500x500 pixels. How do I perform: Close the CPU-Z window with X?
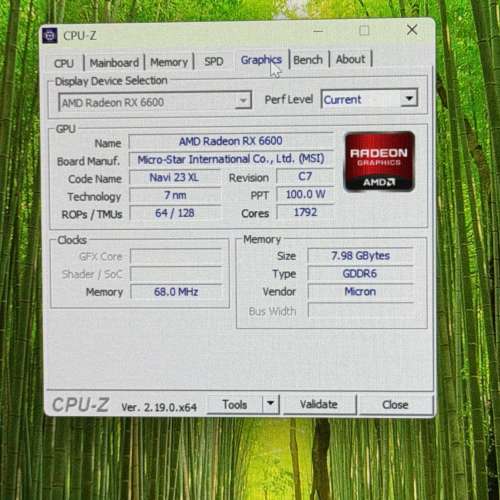coord(412,30)
